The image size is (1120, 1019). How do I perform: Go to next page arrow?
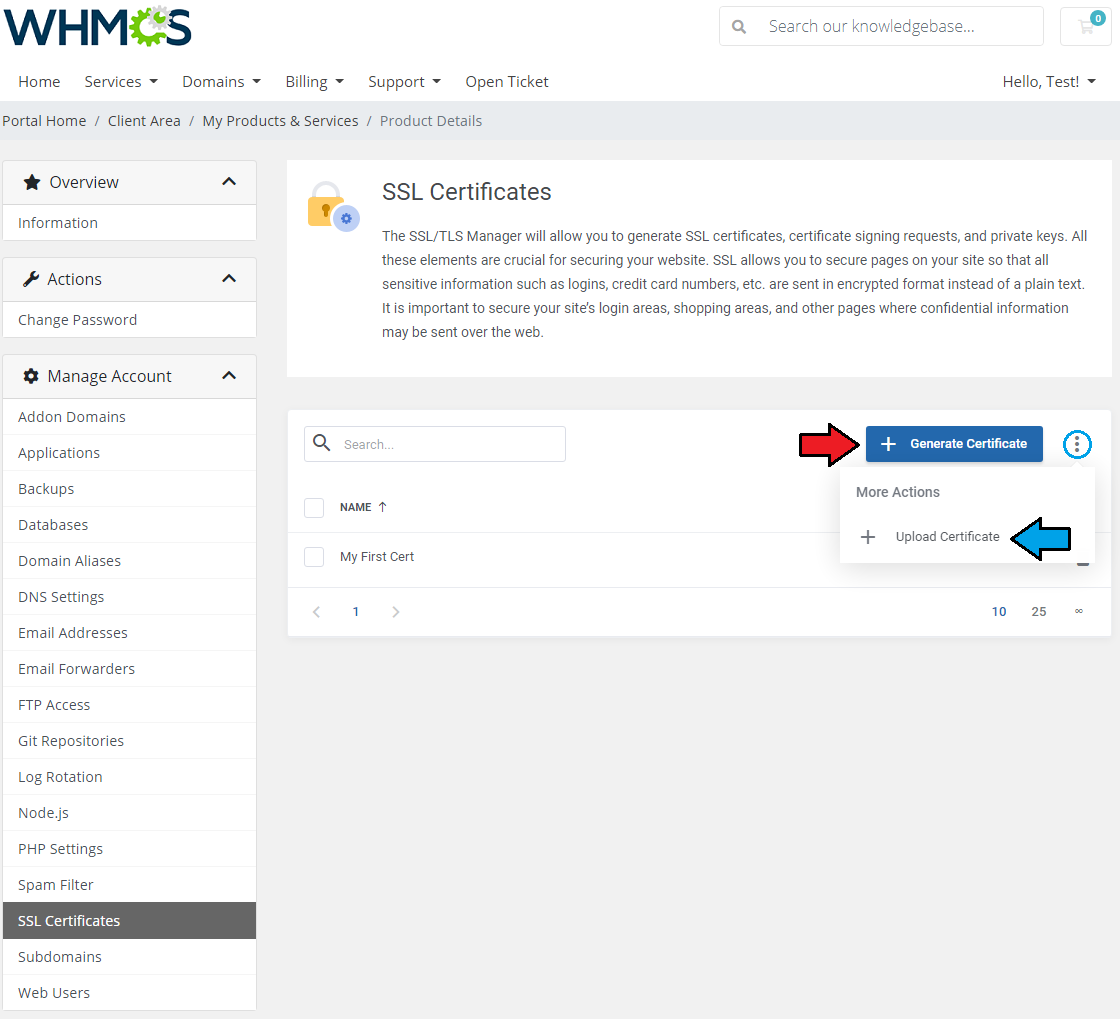tap(396, 612)
